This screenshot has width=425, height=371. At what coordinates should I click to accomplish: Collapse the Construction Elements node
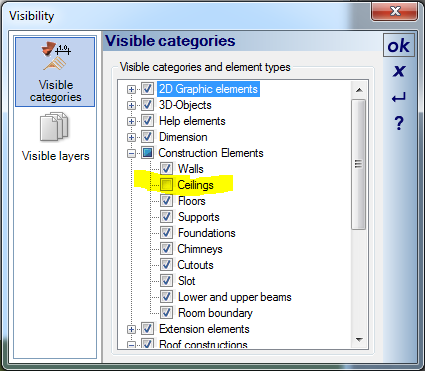click(131, 153)
